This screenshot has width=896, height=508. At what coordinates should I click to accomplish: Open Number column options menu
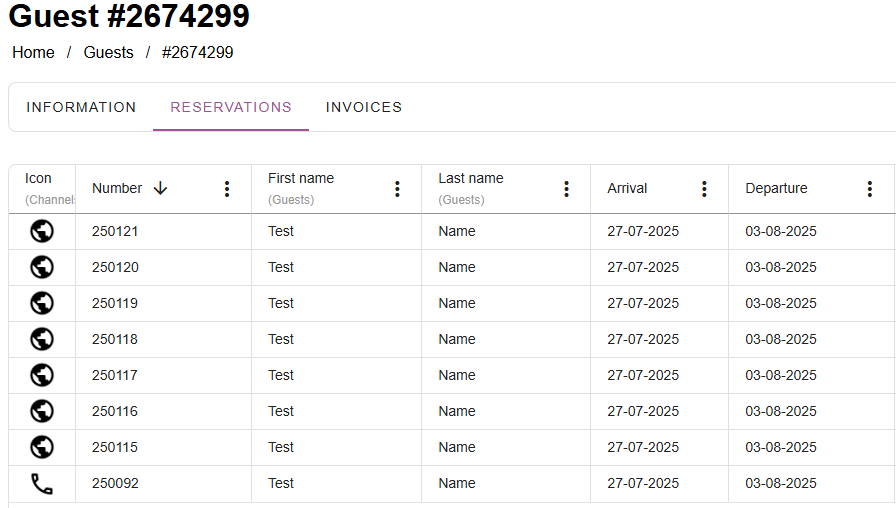pos(227,189)
